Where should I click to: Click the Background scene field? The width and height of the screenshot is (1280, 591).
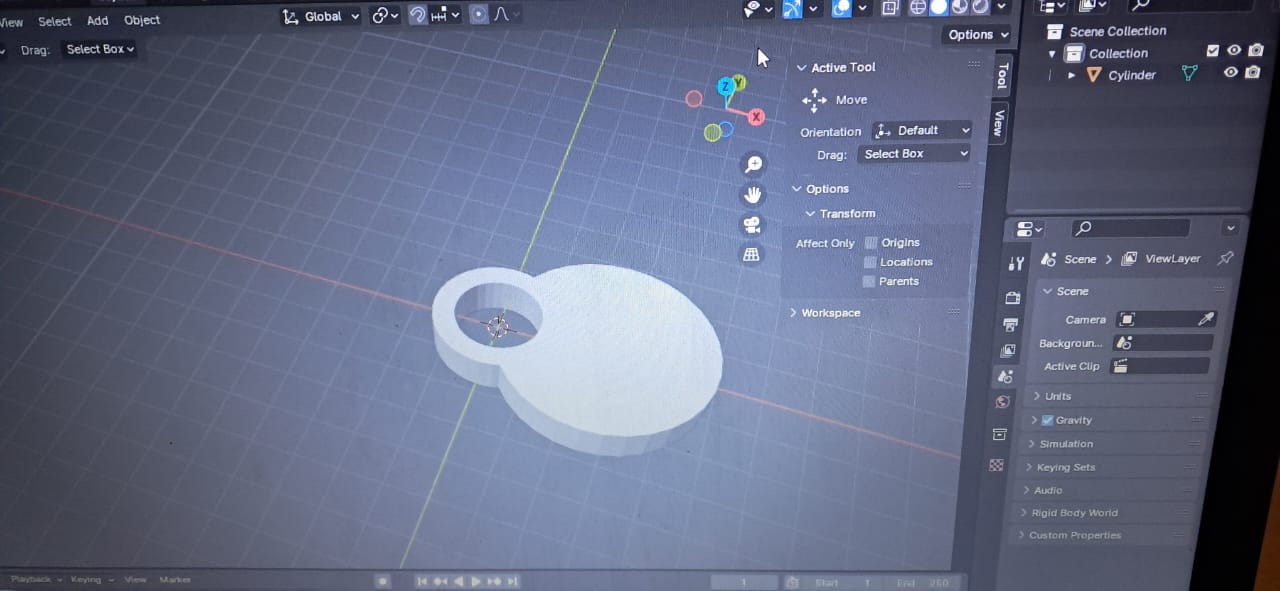pyautogui.click(x=1165, y=342)
